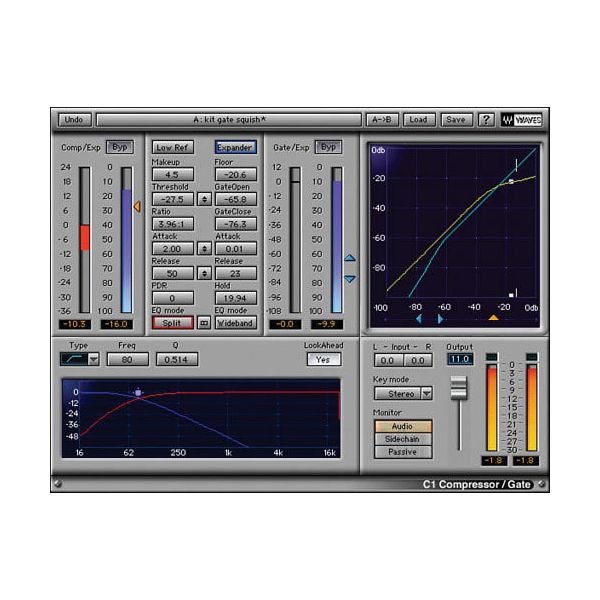The image size is (600, 600).
Task: Click the Ratio value field
Action: tap(171, 224)
